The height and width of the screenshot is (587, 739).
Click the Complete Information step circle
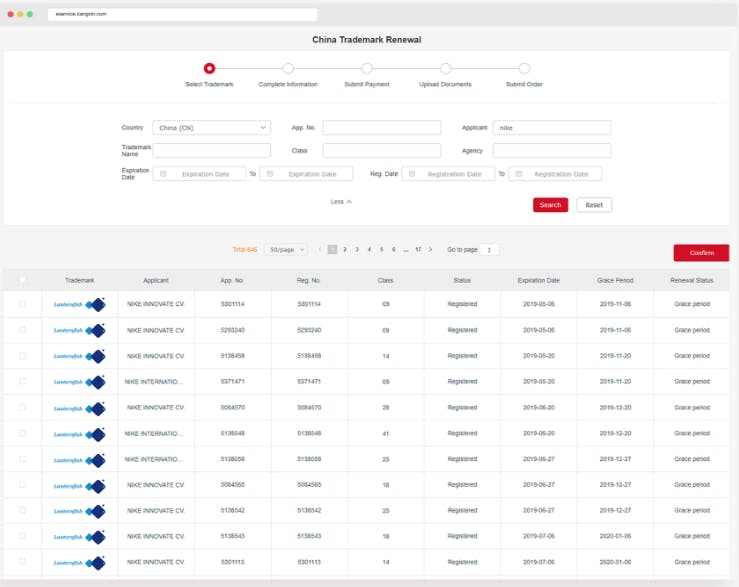288,68
